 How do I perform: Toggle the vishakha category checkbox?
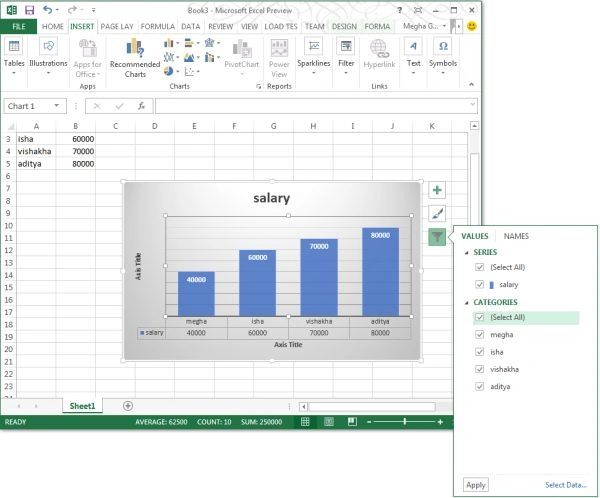[479, 369]
